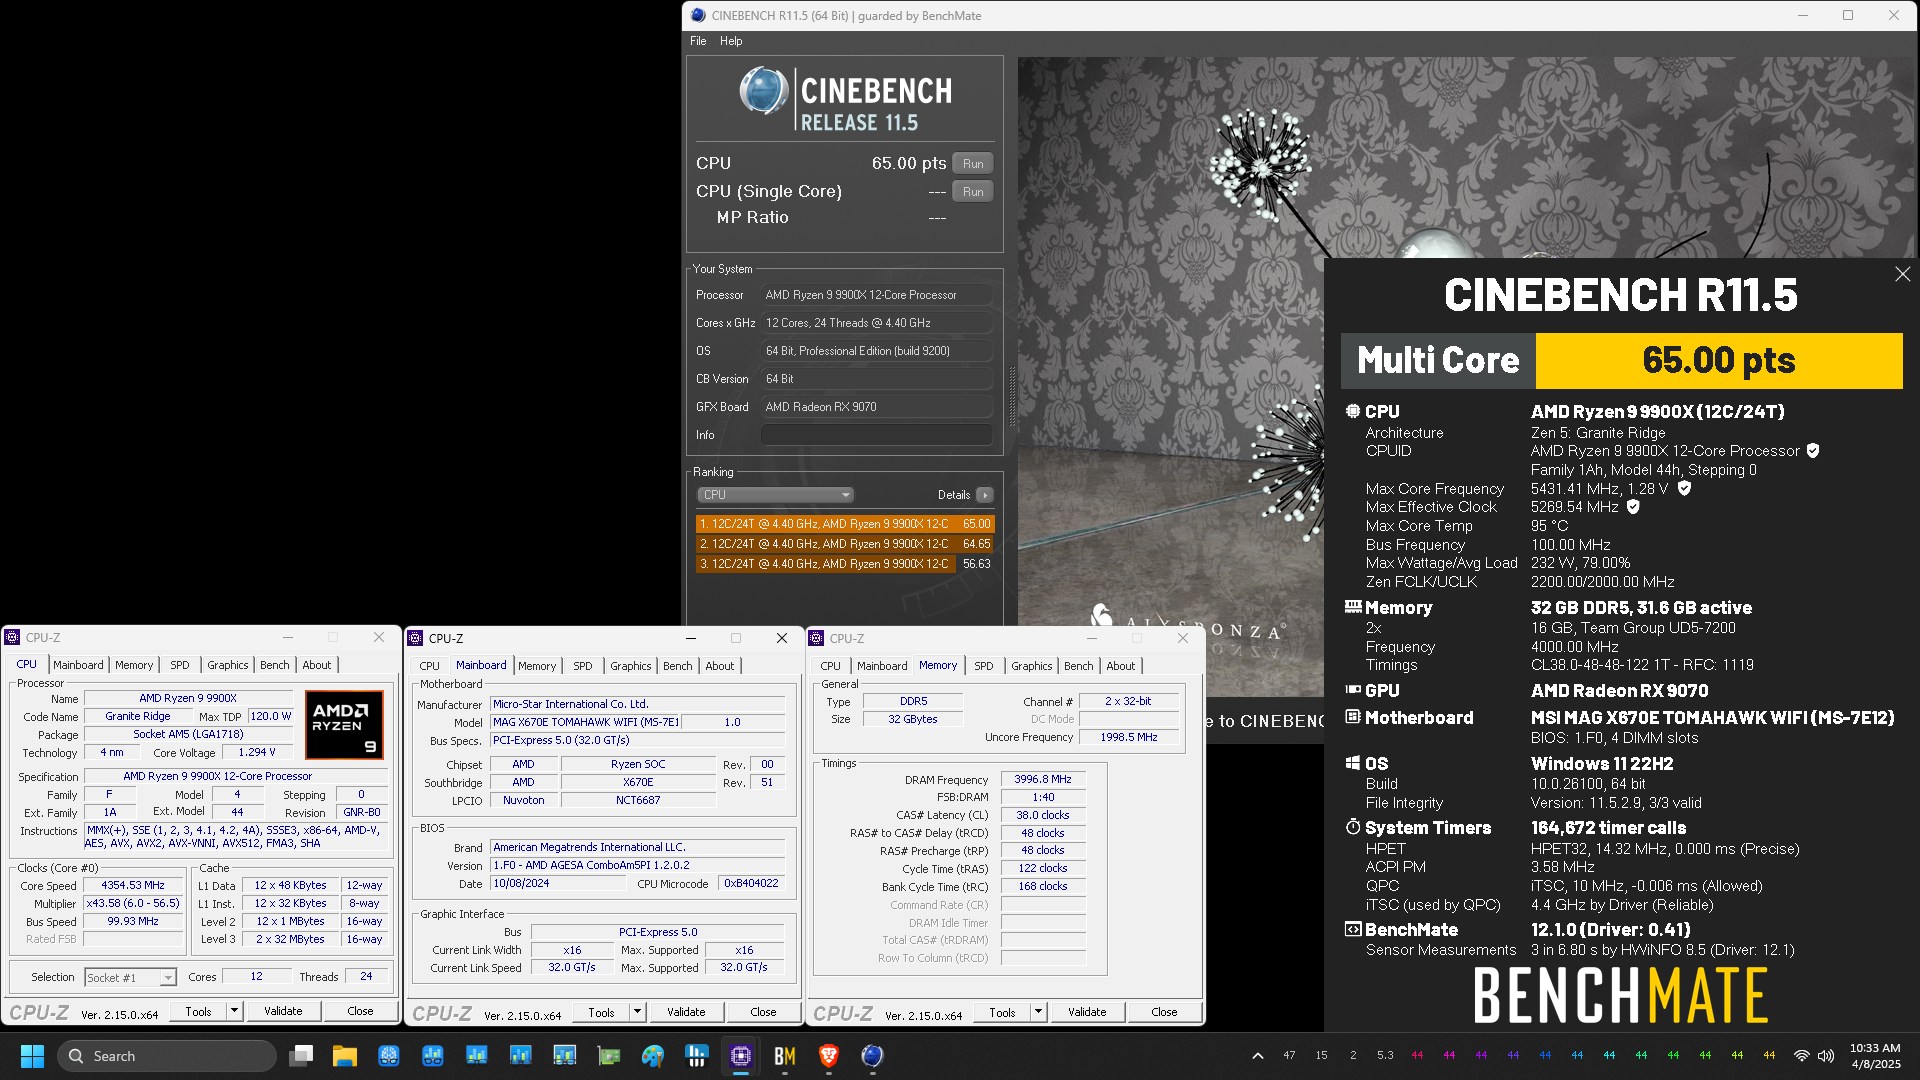Click Validate in CPU-Z CPU window
Screen dimensions: 1920x1080
(283, 1011)
